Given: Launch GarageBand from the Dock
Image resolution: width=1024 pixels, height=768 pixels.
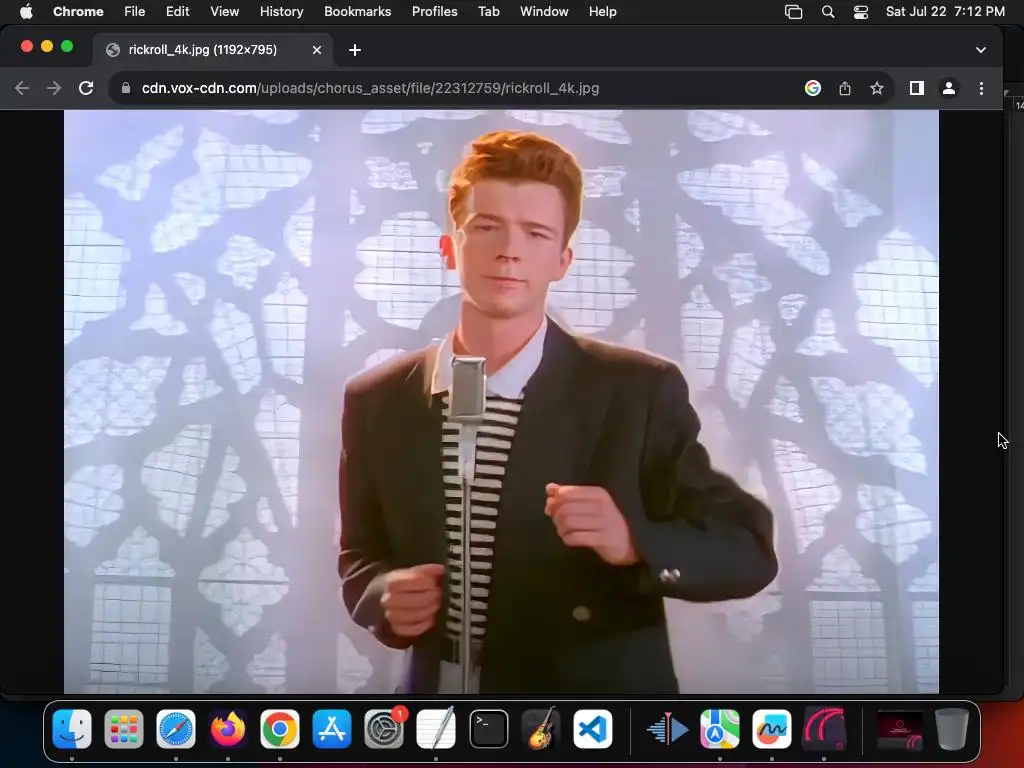Looking at the screenshot, I should tap(541, 729).
